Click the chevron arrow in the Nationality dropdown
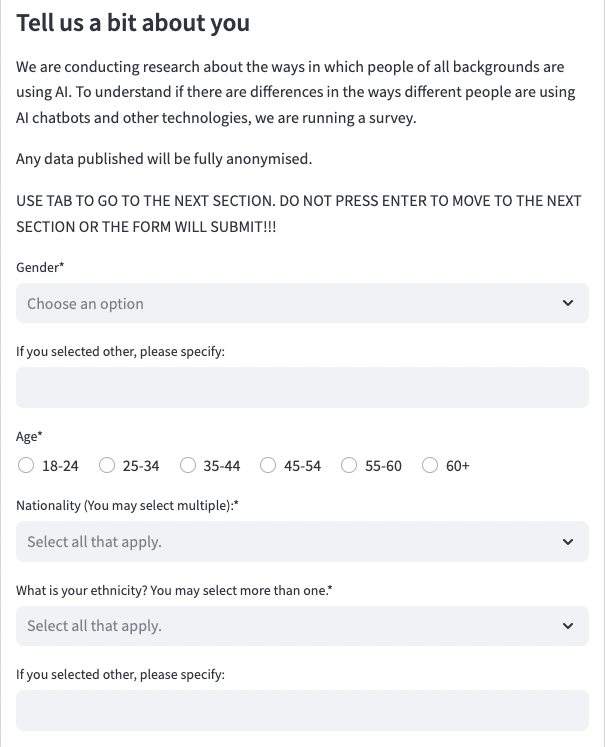 pos(568,542)
